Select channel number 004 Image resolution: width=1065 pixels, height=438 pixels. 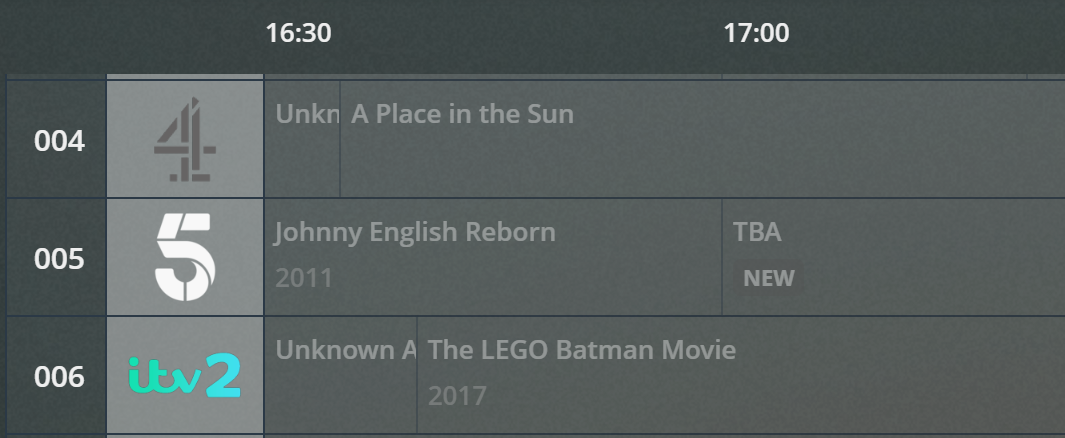pos(59,141)
